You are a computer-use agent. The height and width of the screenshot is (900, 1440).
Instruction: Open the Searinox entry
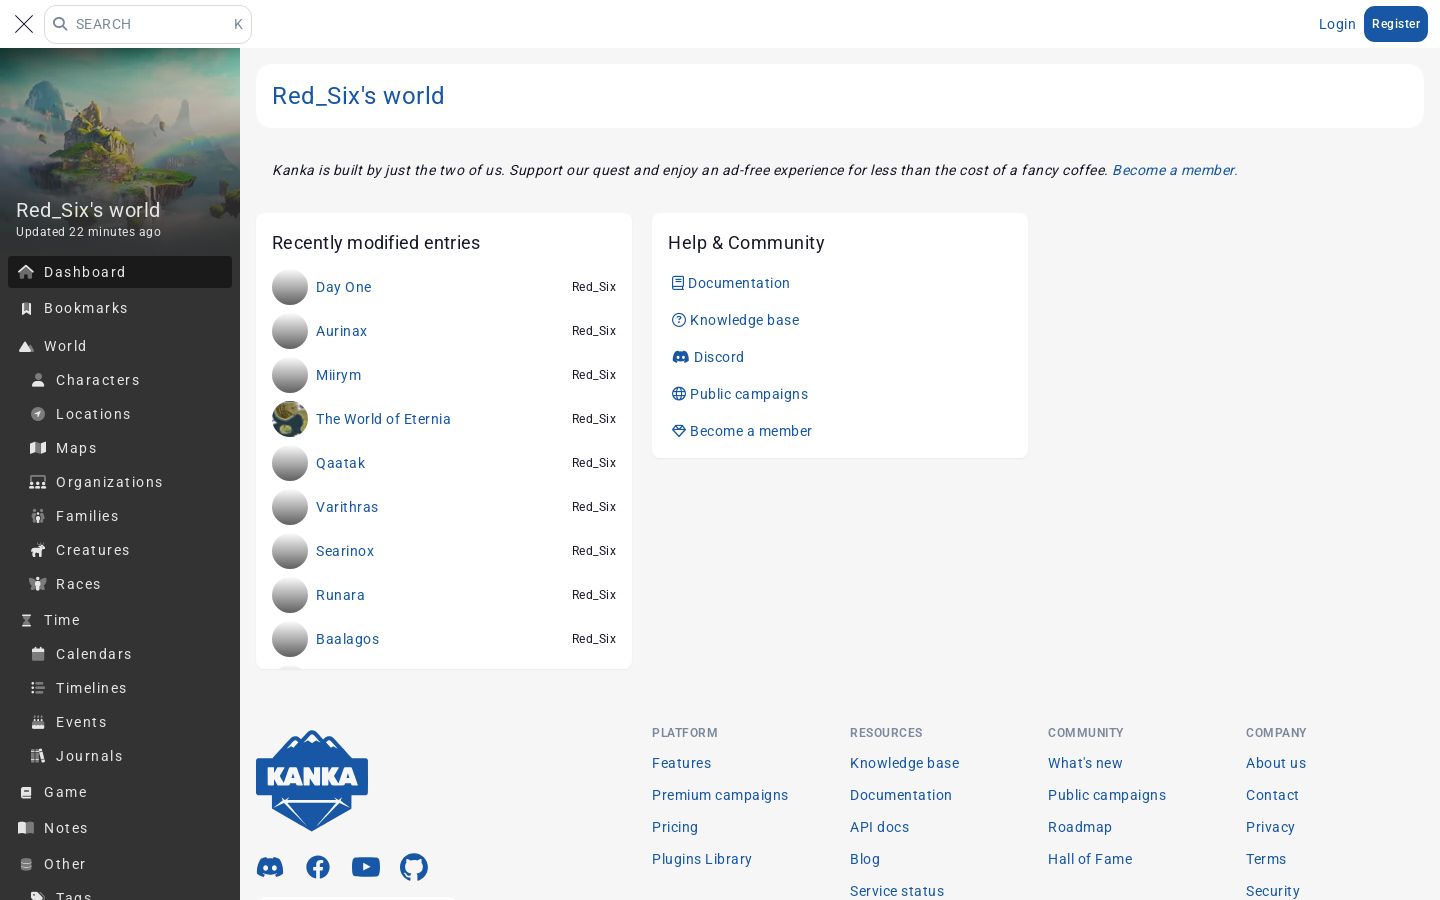click(345, 551)
